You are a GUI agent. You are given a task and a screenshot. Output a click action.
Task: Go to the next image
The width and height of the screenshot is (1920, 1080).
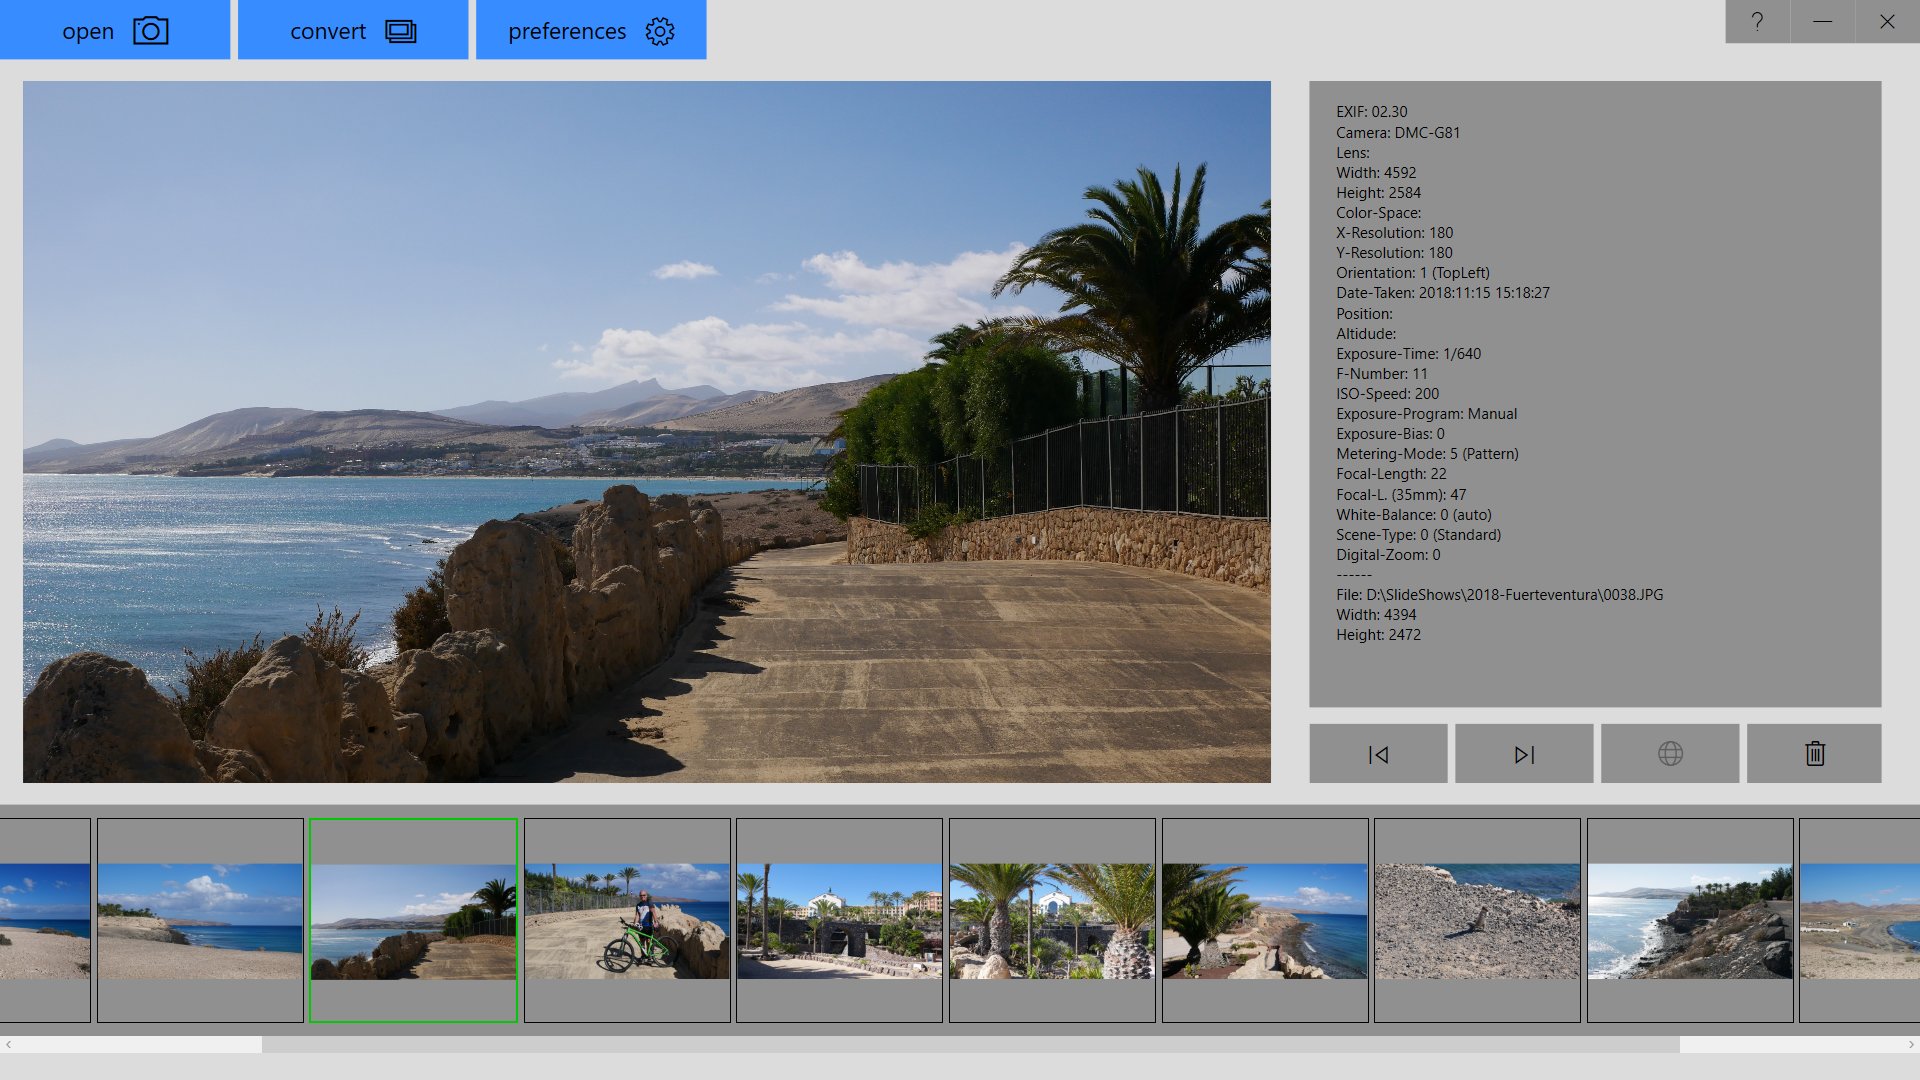click(x=1524, y=754)
